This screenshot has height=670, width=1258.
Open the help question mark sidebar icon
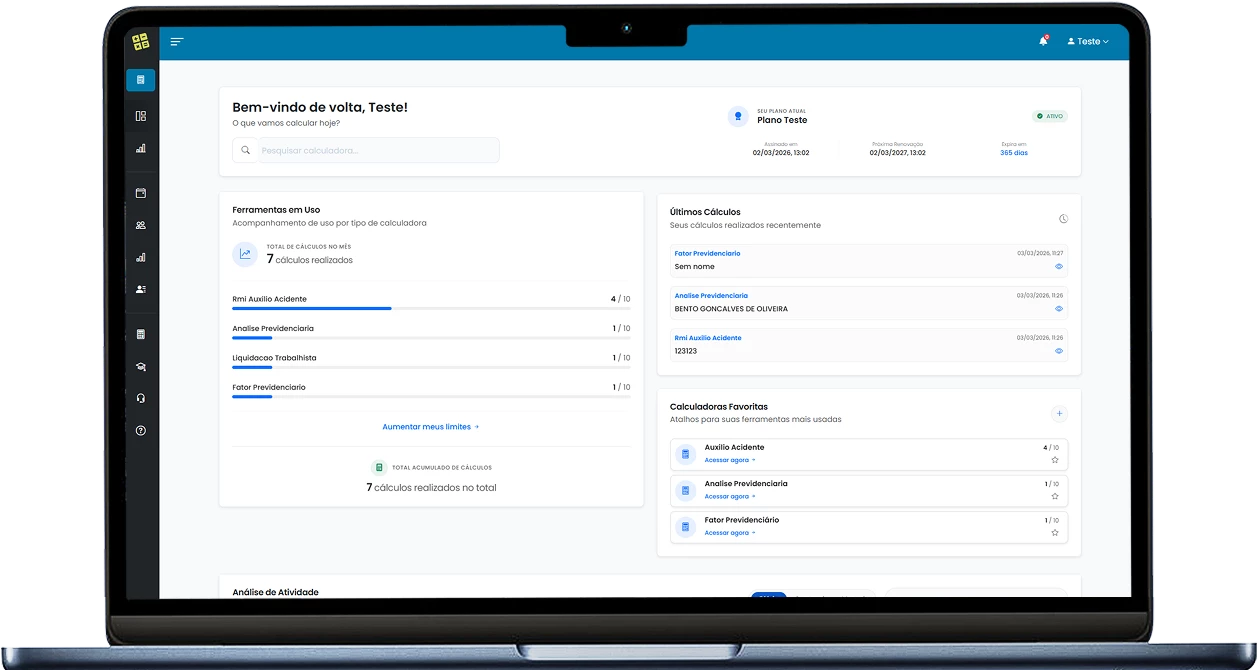point(141,430)
